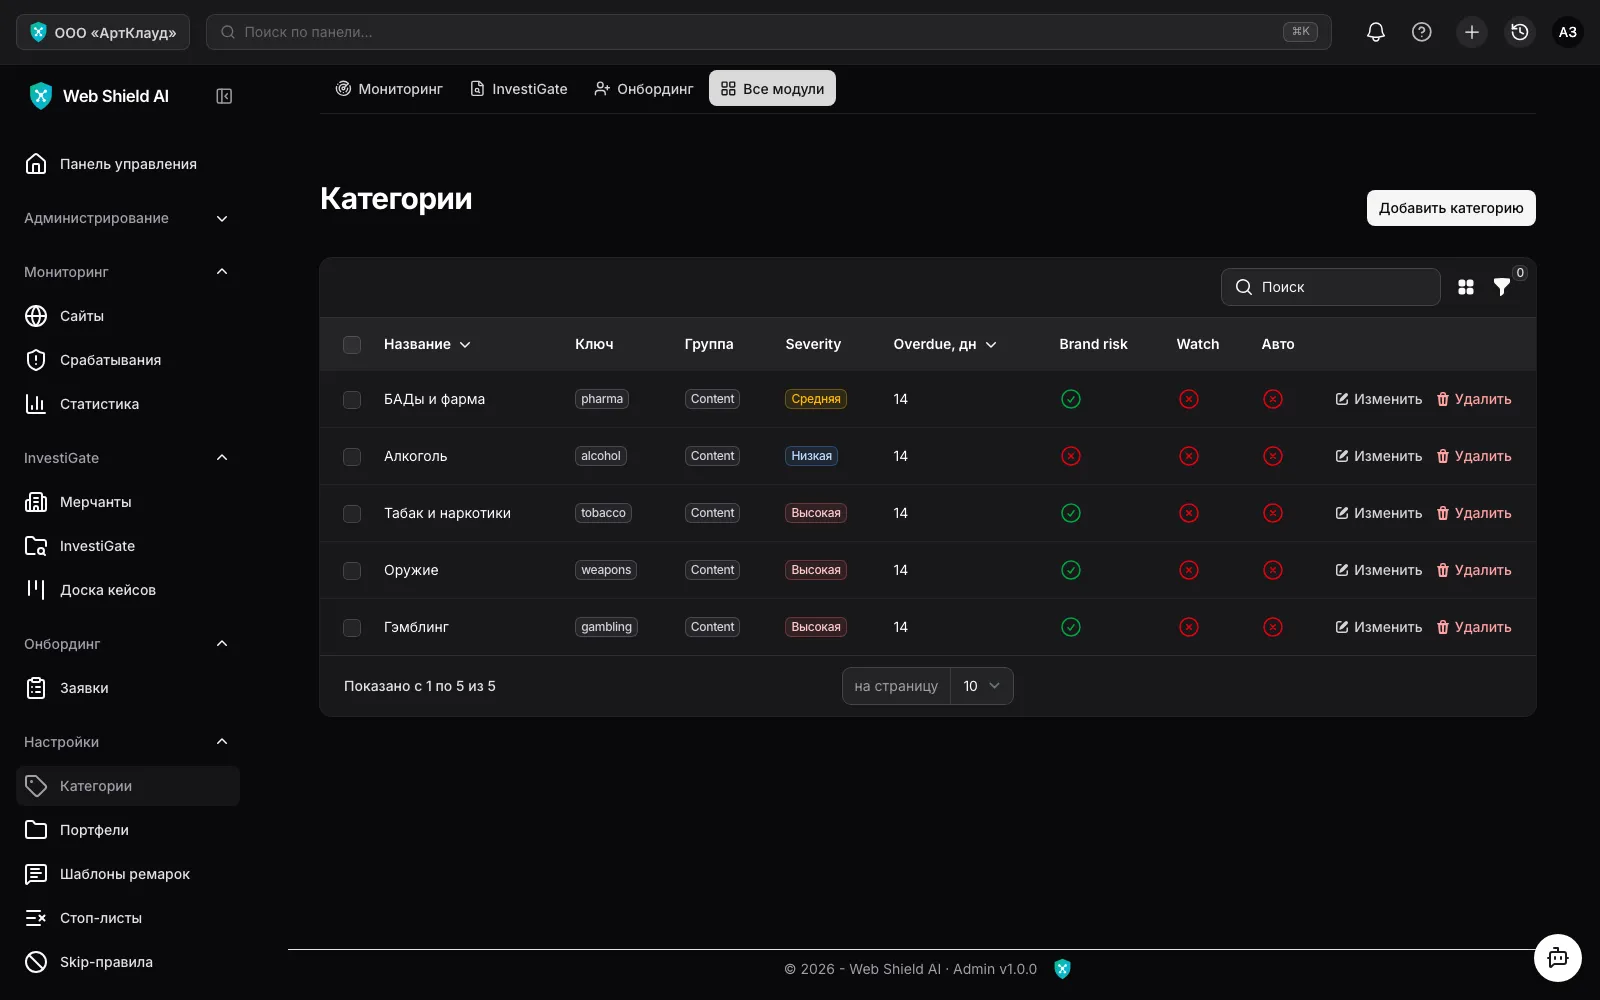
Task: Collapse the InvestiGate sidebar section
Action: [128, 458]
